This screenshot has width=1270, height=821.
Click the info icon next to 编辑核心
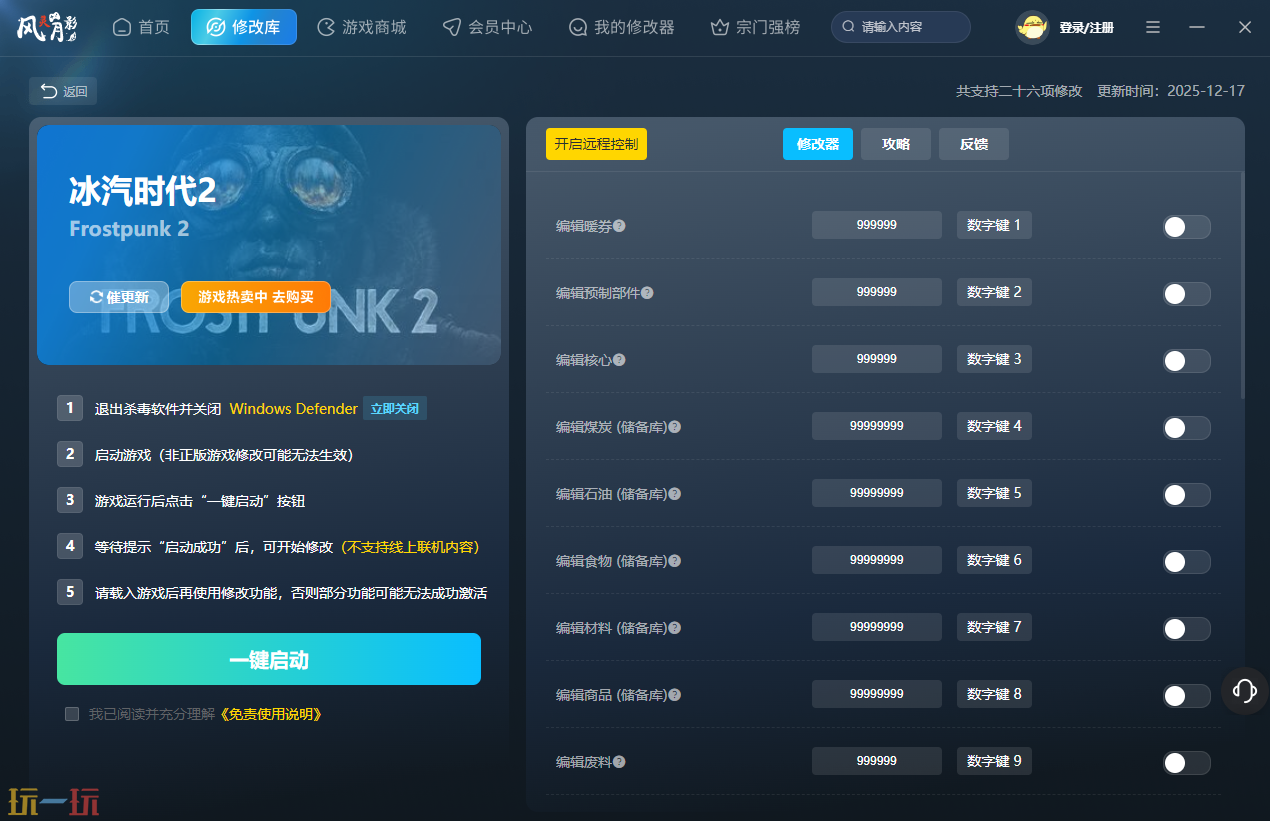(x=619, y=360)
